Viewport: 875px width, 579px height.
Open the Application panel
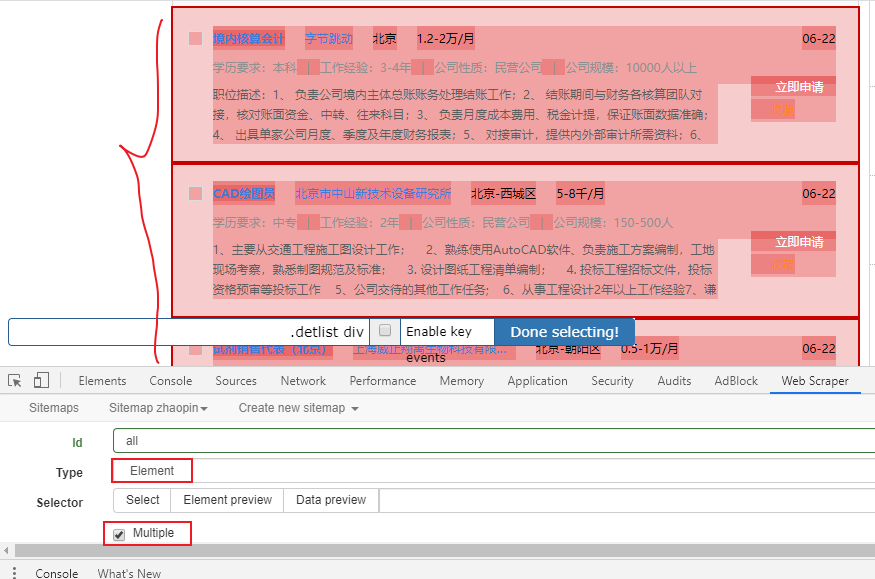537,380
